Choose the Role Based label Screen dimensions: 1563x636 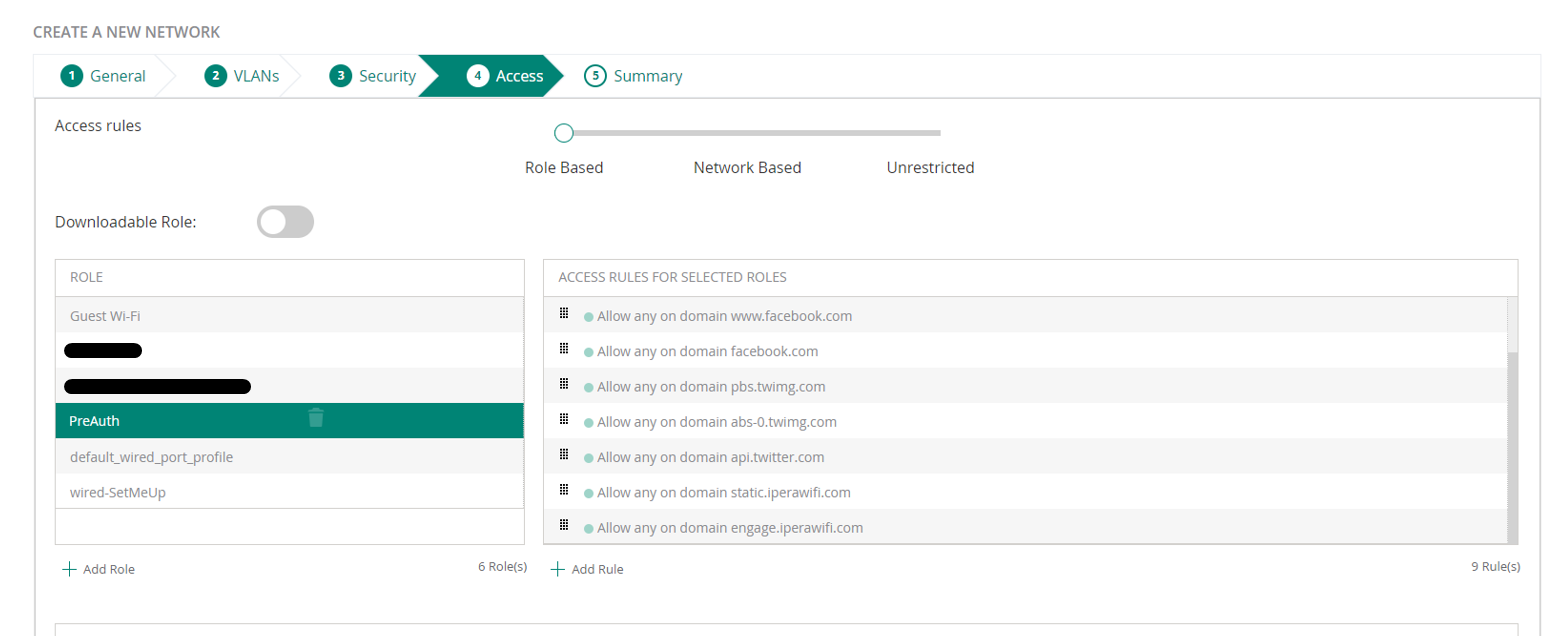[x=564, y=168]
